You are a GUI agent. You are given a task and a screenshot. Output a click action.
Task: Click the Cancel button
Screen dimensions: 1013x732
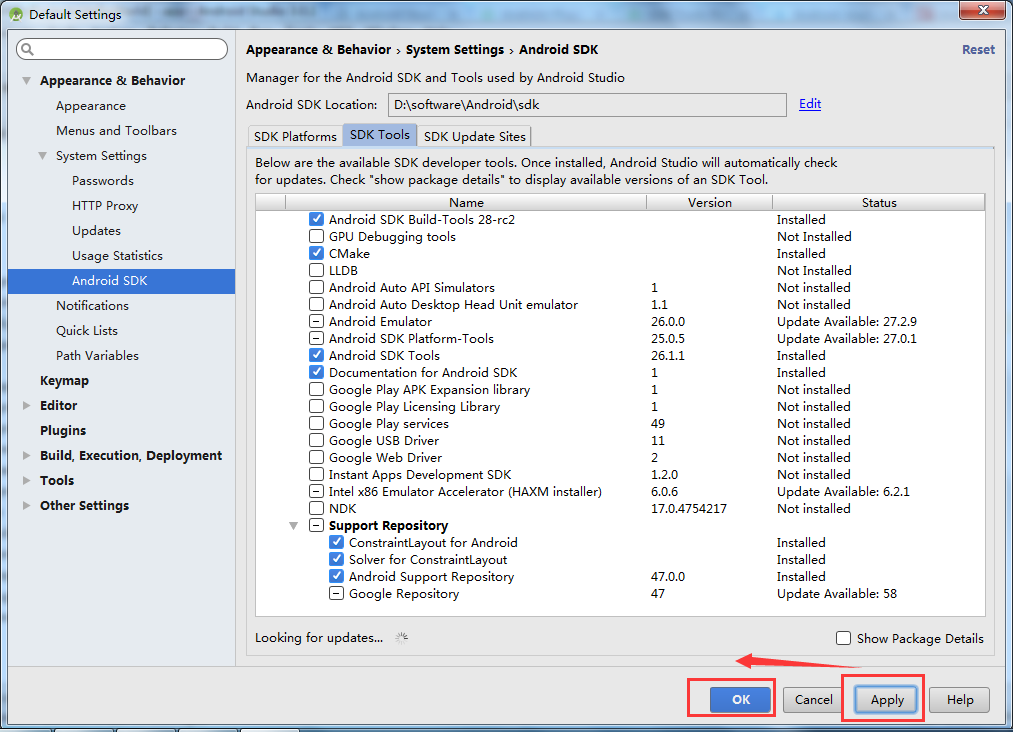coord(813,700)
